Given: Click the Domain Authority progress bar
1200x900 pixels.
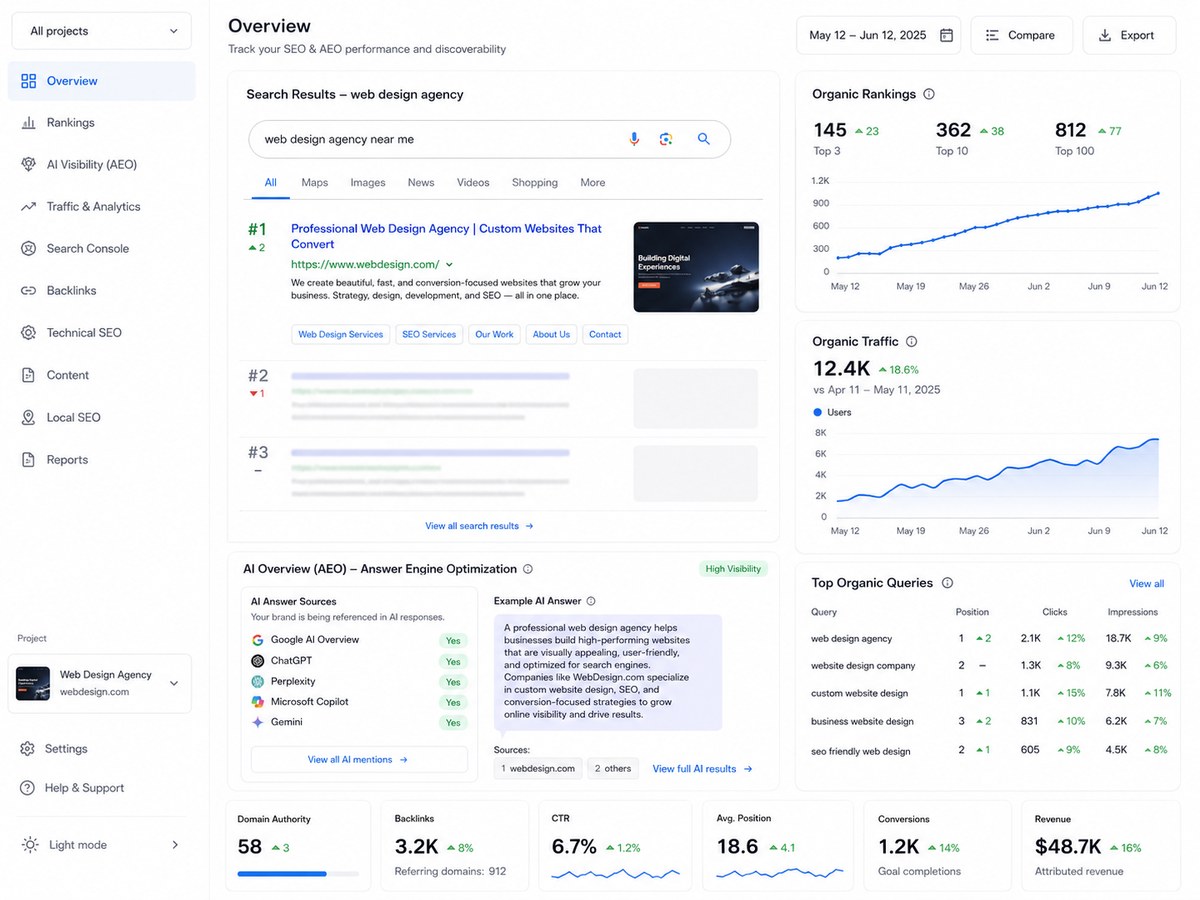Looking at the screenshot, I should pyautogui.click(x=298, y=874).
